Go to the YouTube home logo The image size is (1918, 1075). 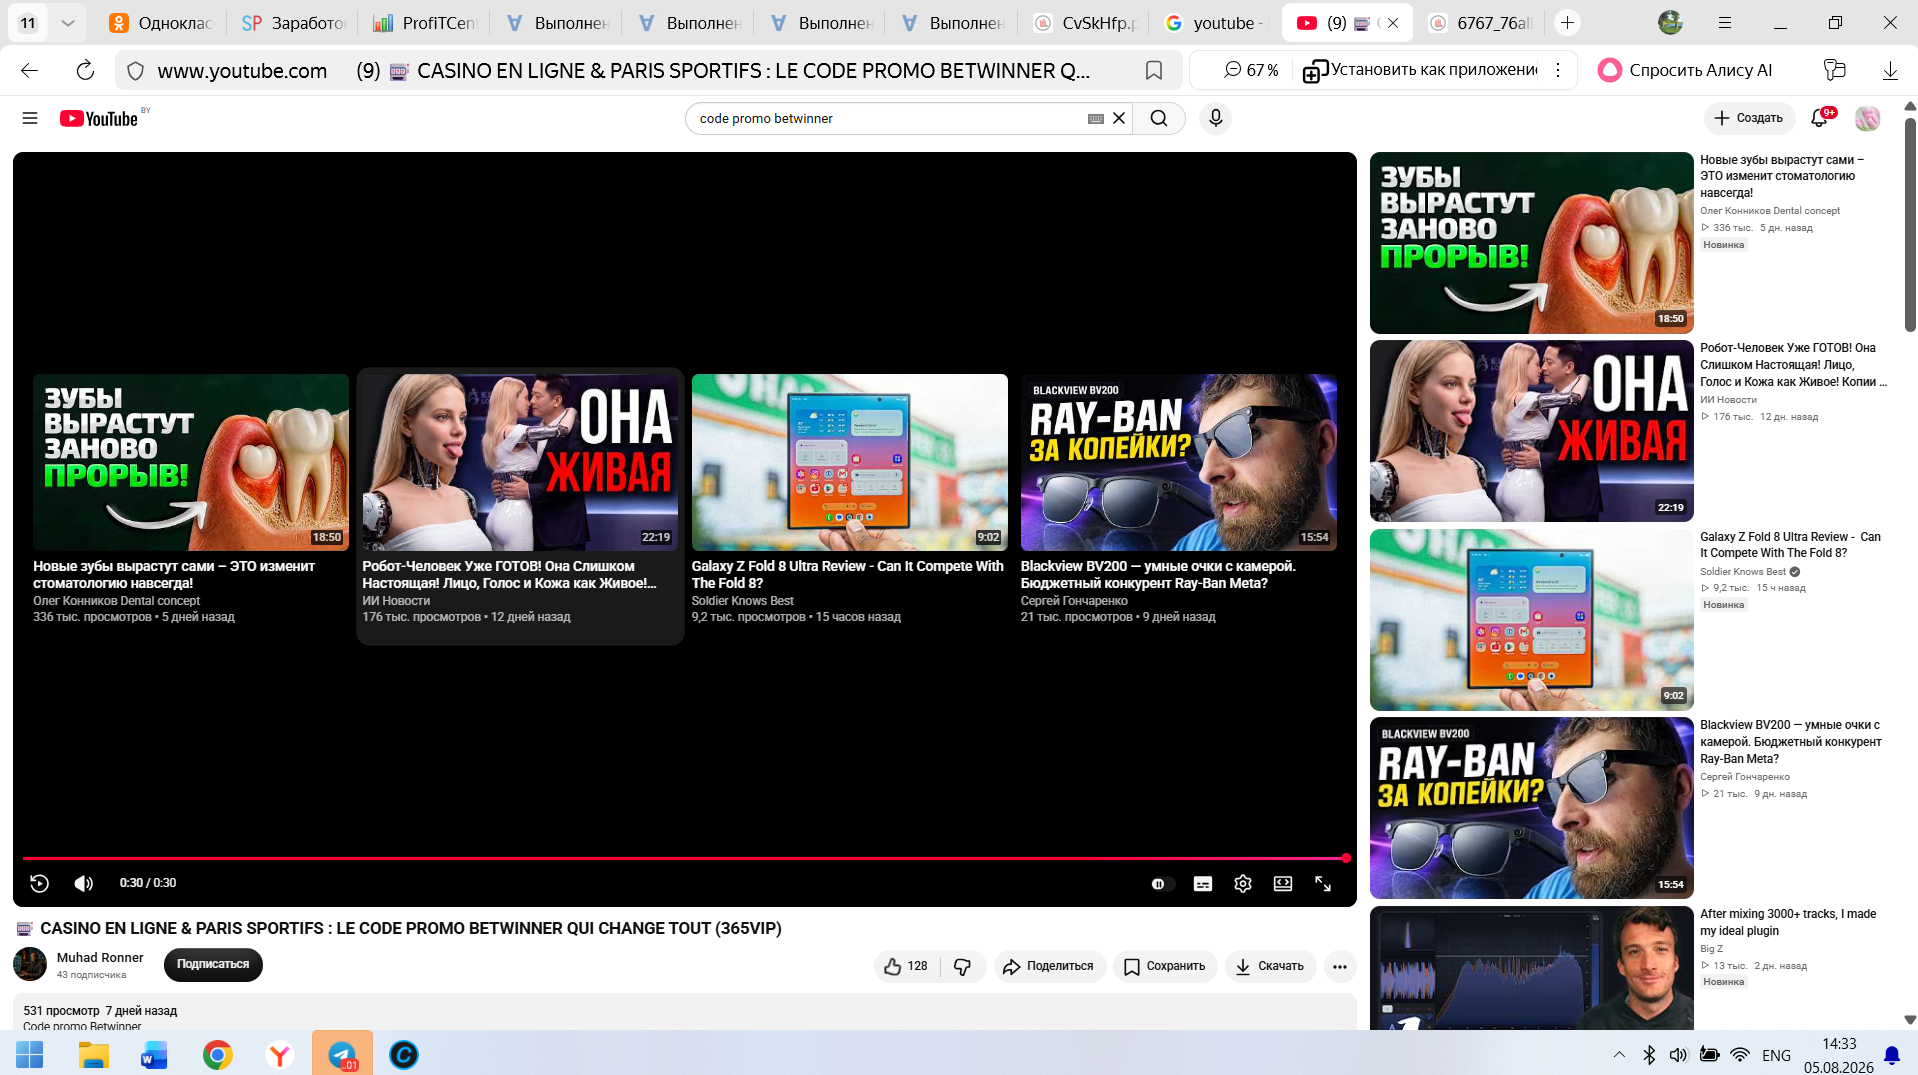point(99,118)
